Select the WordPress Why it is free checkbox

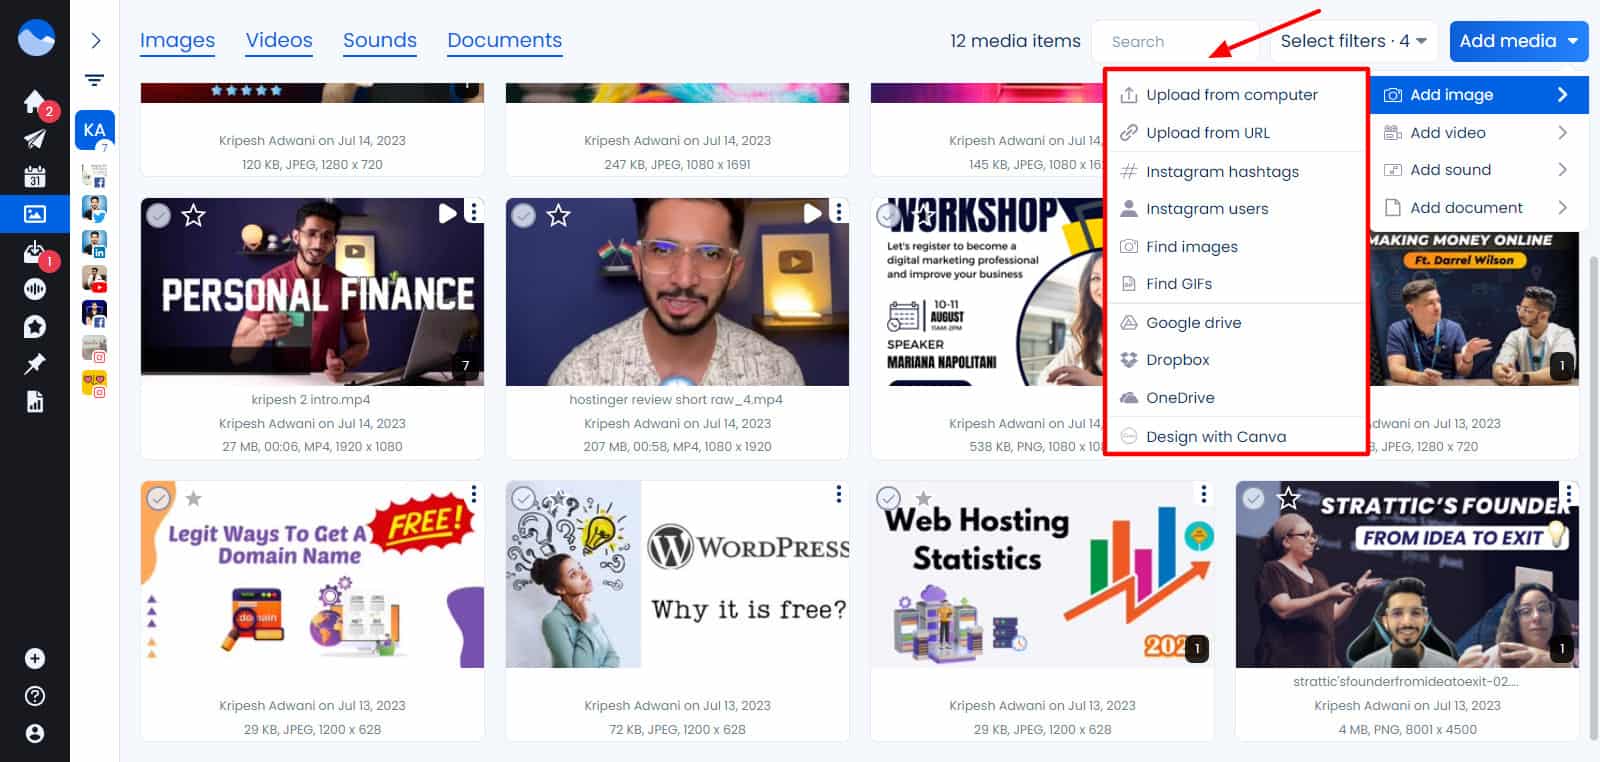[524, 498]
